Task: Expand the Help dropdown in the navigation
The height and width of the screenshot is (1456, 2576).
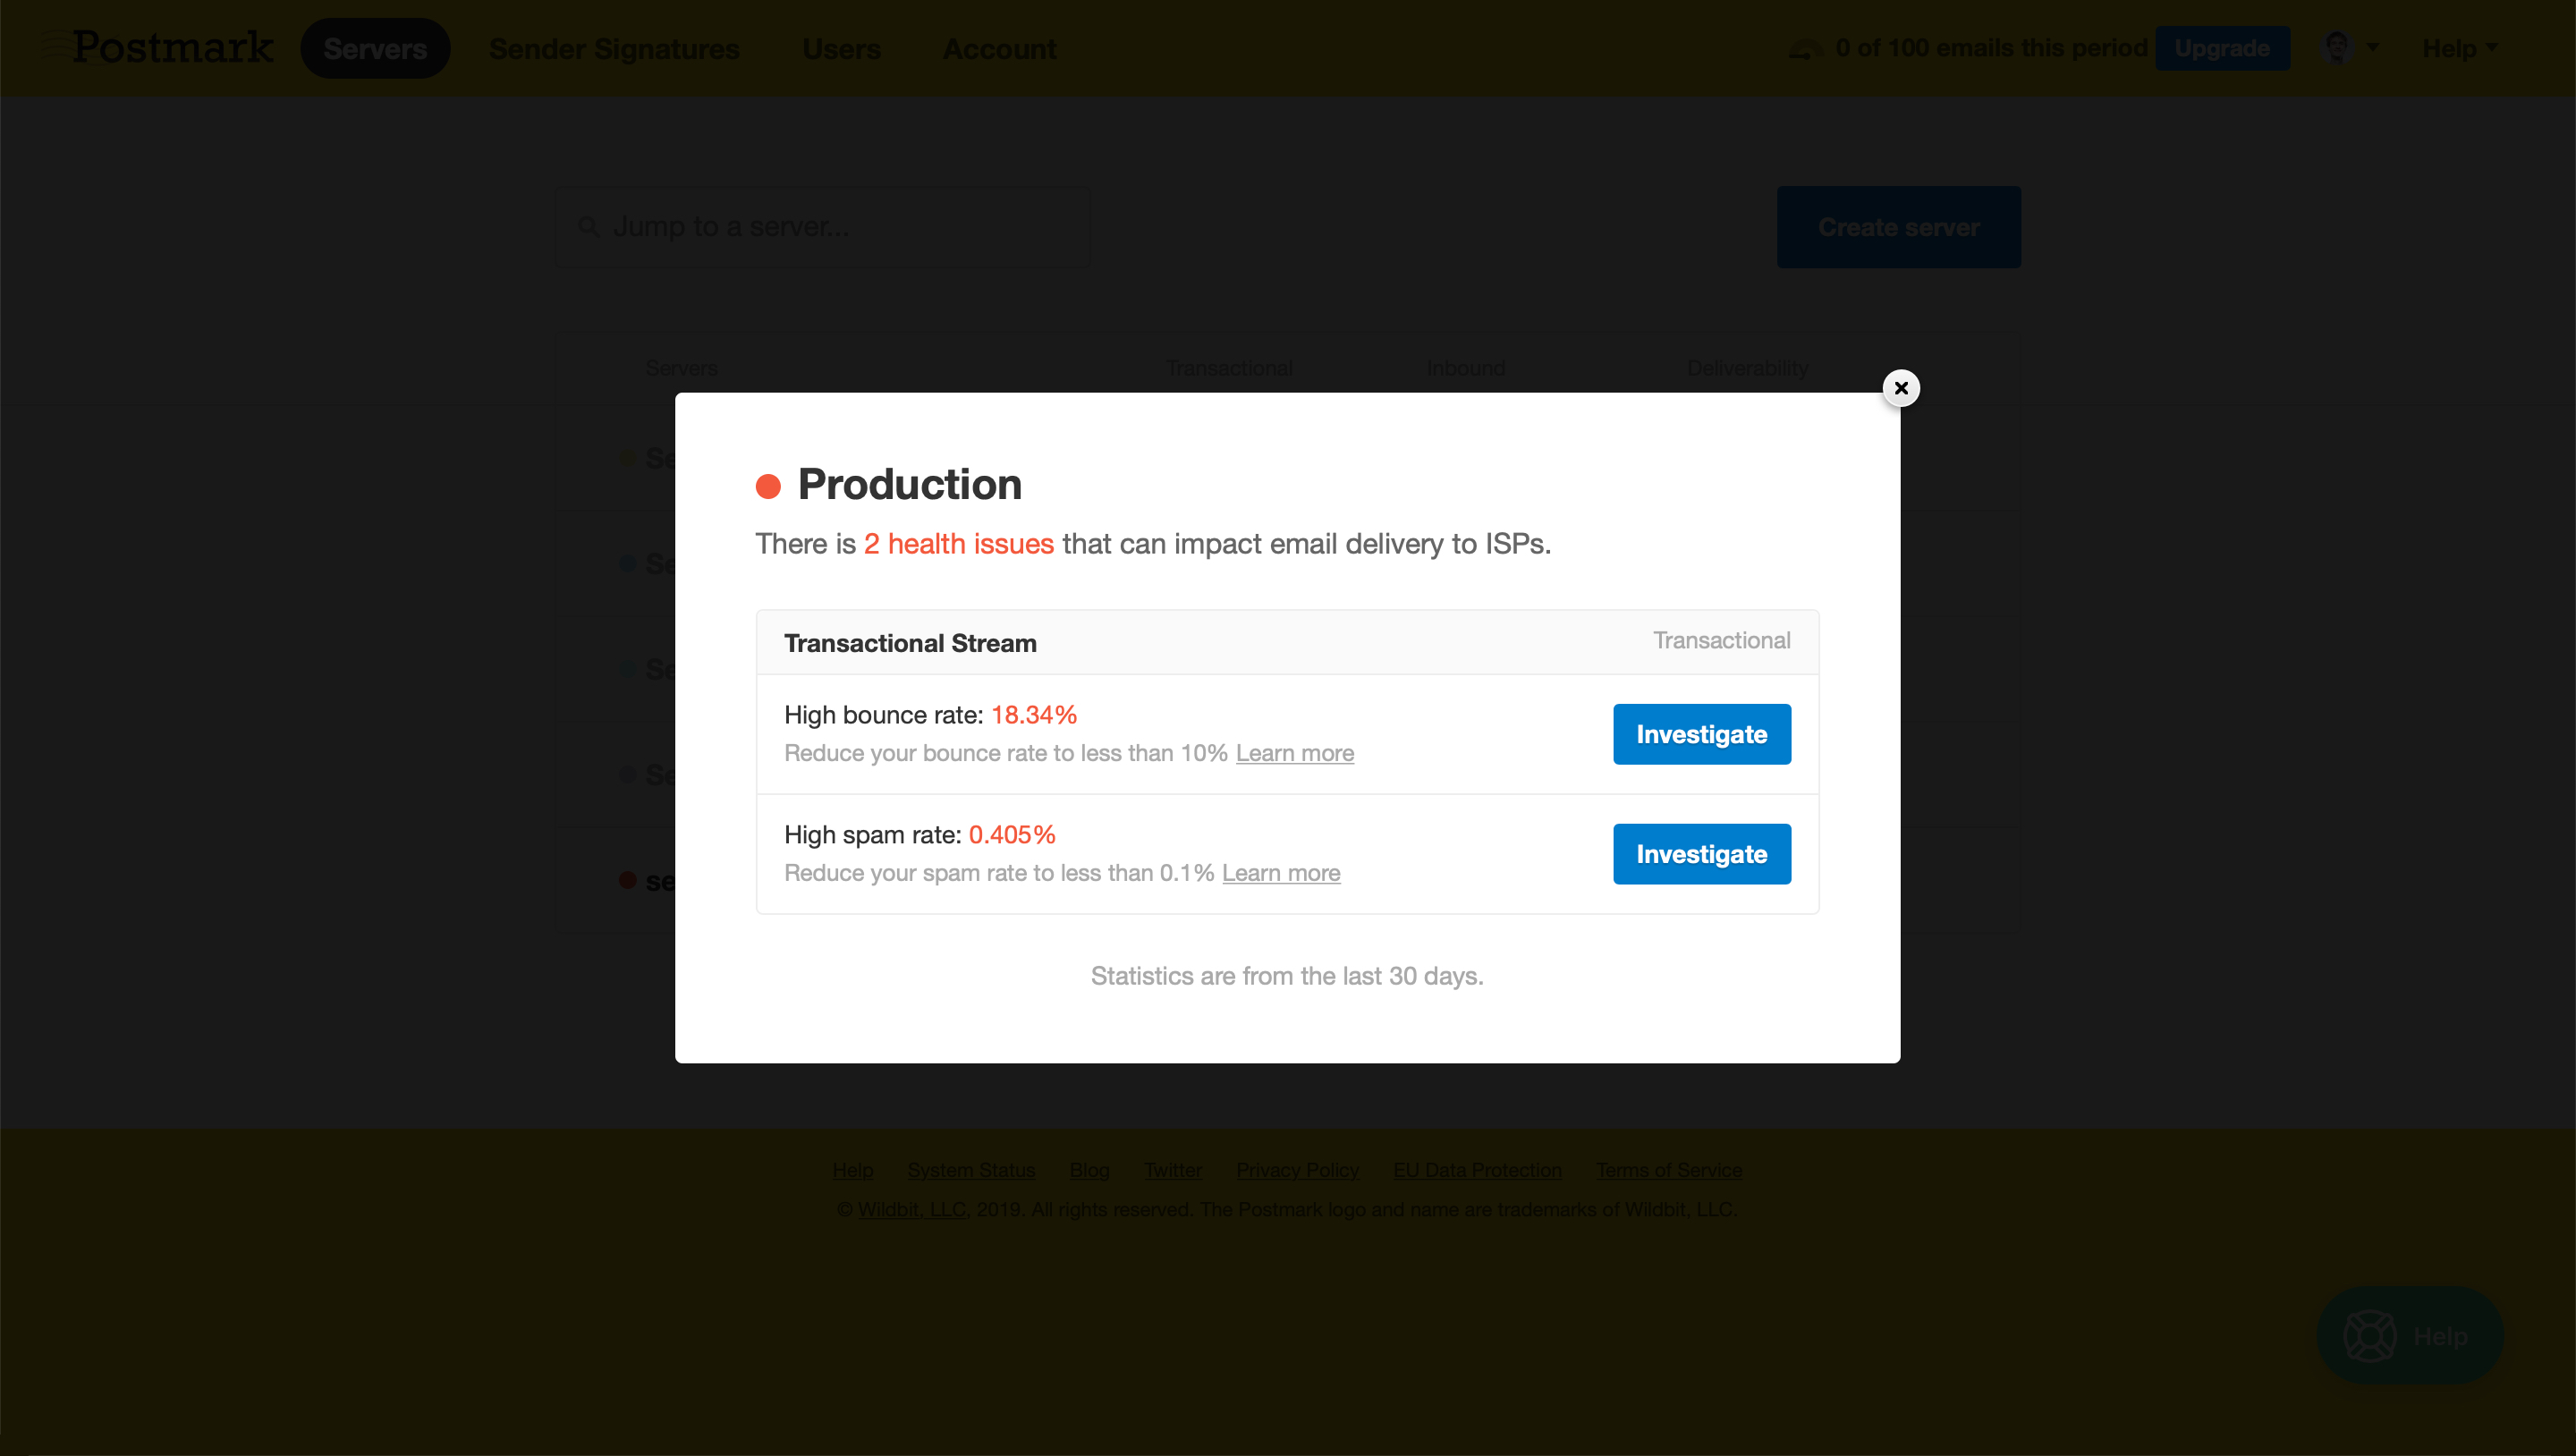Action: 2460,47
